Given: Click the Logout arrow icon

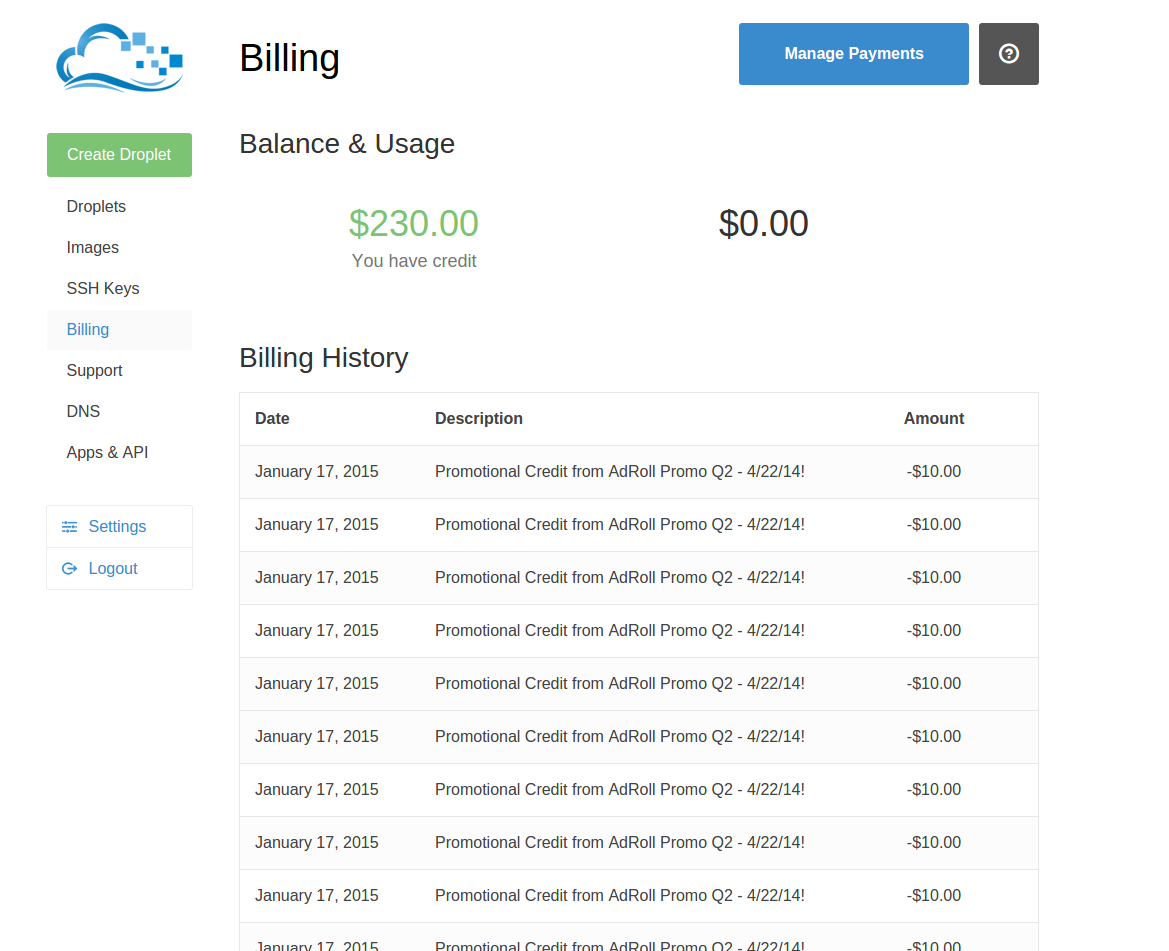Looking at the screenshot, I should click(69, 569).
